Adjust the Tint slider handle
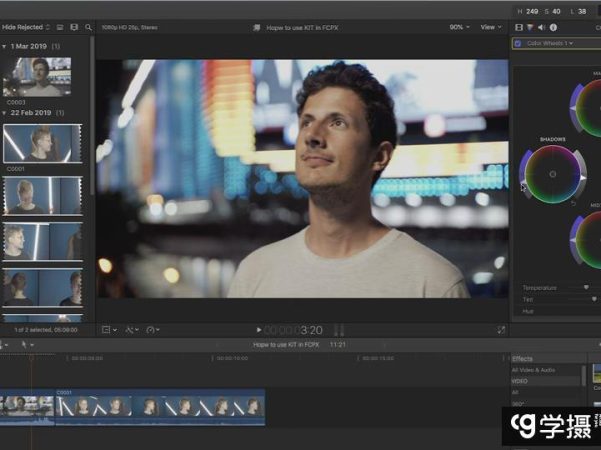 594,299
